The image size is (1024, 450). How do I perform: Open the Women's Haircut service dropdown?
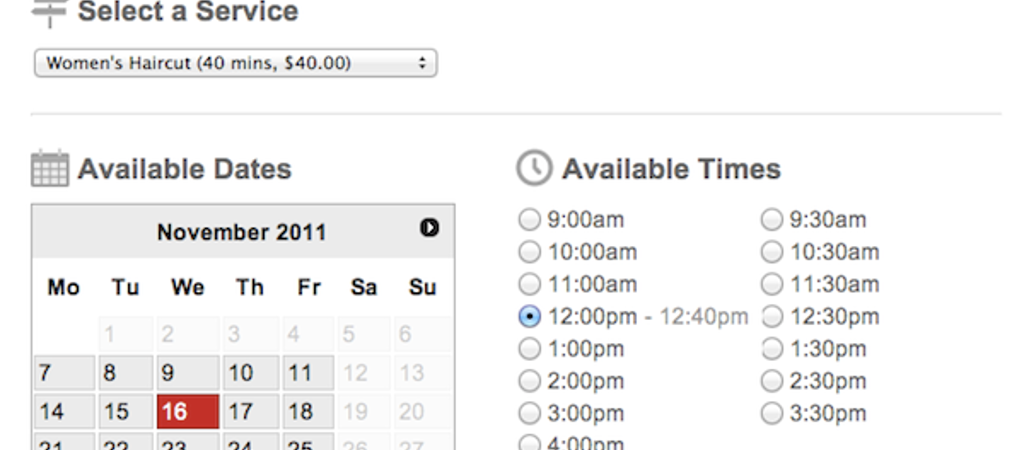pos(236,63)
